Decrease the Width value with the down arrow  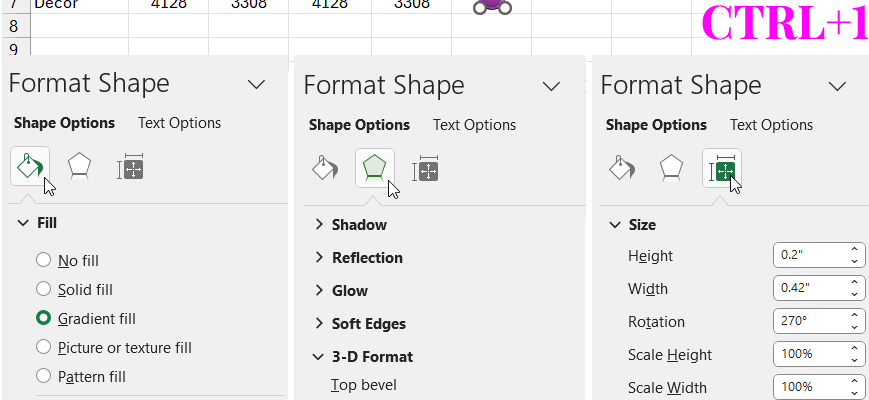click(855, 295)
